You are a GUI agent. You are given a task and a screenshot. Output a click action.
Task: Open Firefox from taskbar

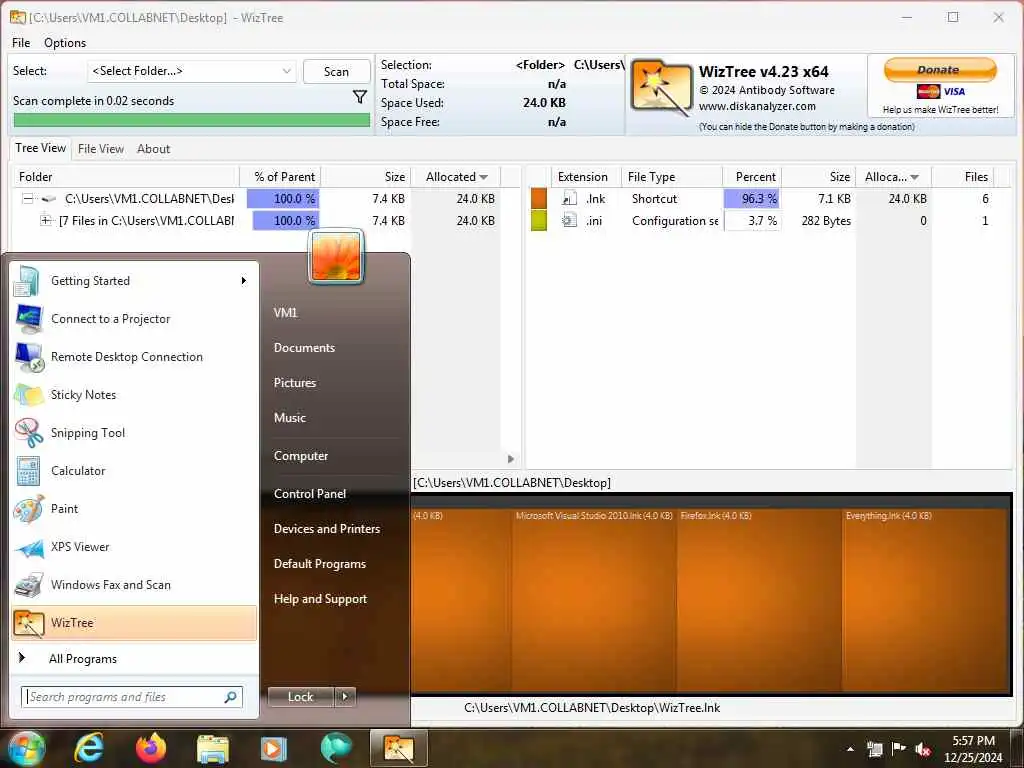coord(151,748)
